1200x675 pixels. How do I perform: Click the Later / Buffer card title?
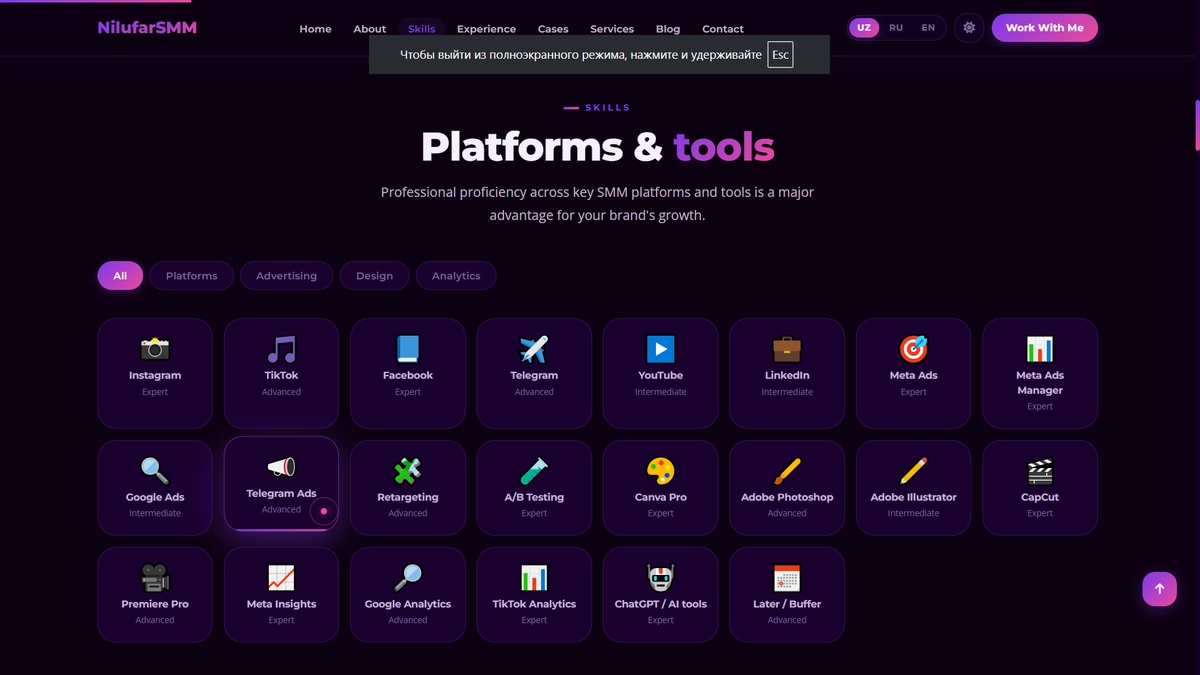(787, 605)
